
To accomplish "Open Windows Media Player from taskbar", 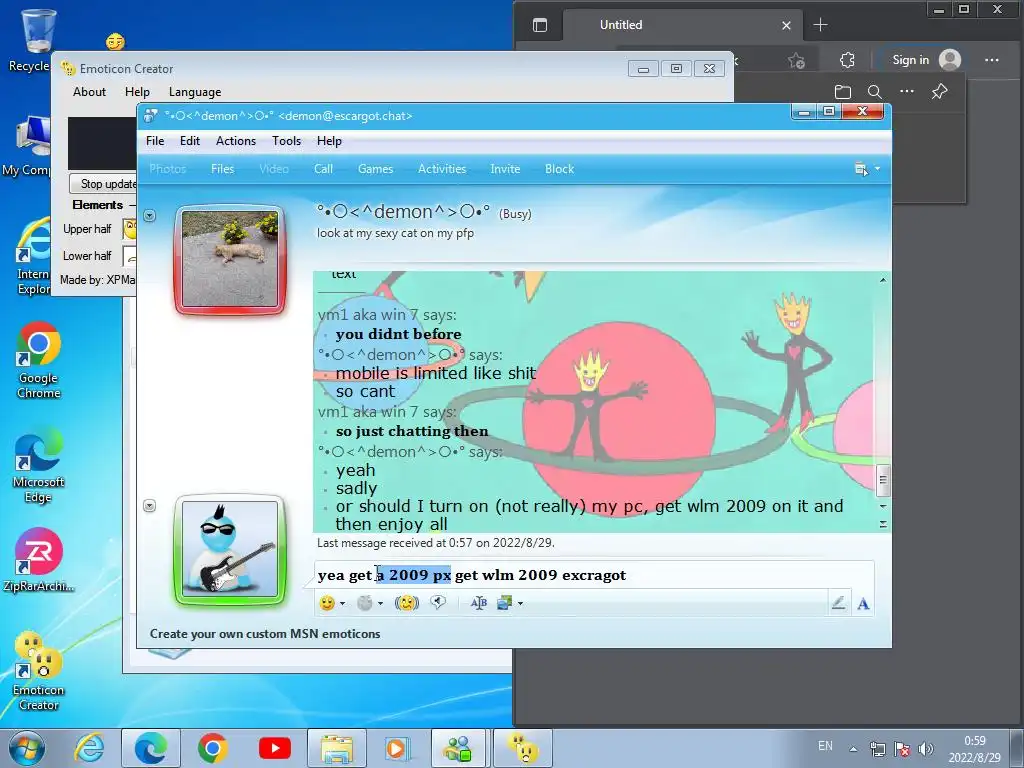I will coord(396,748).
